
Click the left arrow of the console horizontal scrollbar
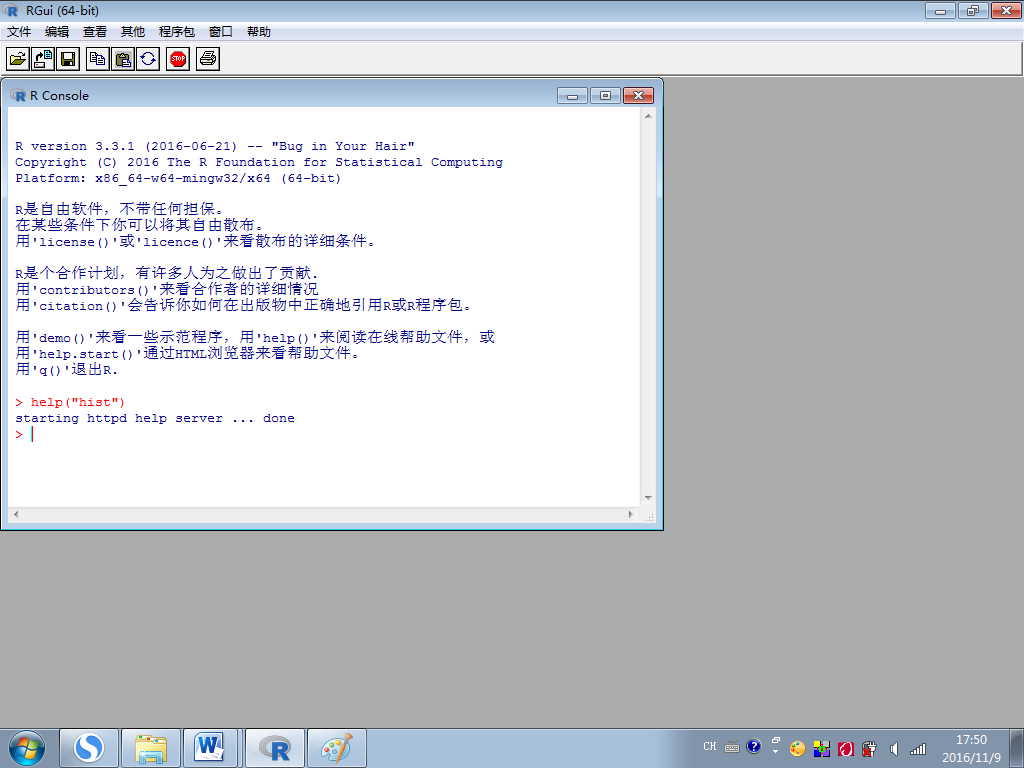[16, 515]
